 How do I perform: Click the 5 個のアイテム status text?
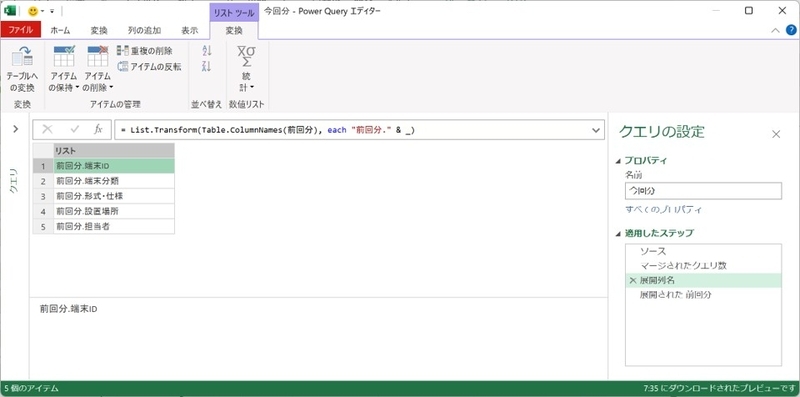pos(31,388)
